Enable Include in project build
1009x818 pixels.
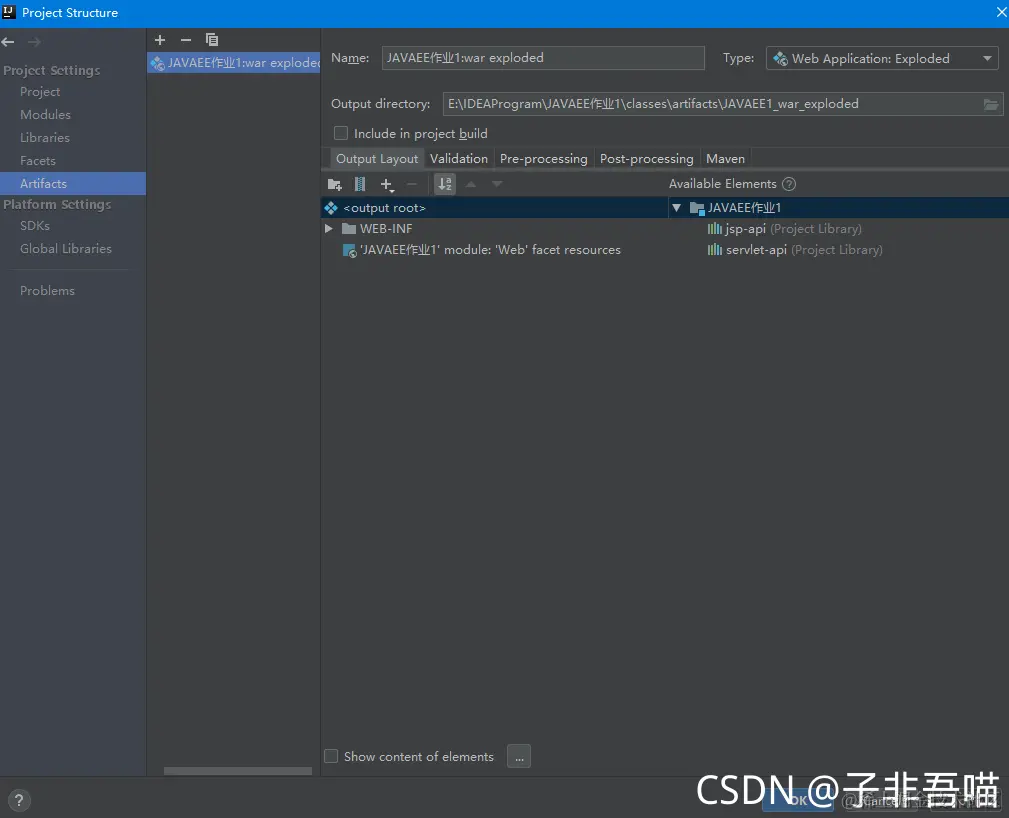tap(340, 133)
